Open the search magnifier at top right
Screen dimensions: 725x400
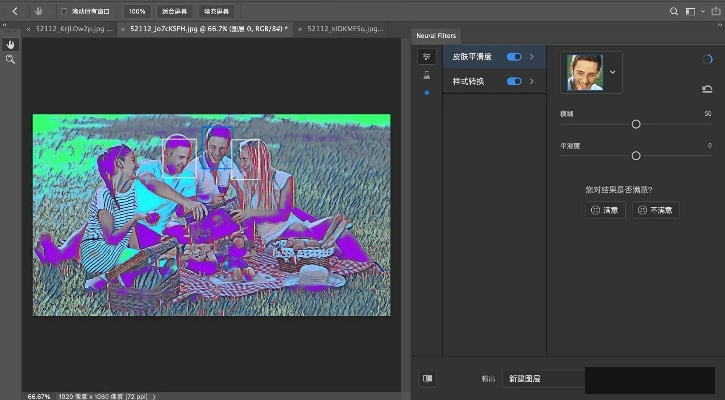point(674,11)
